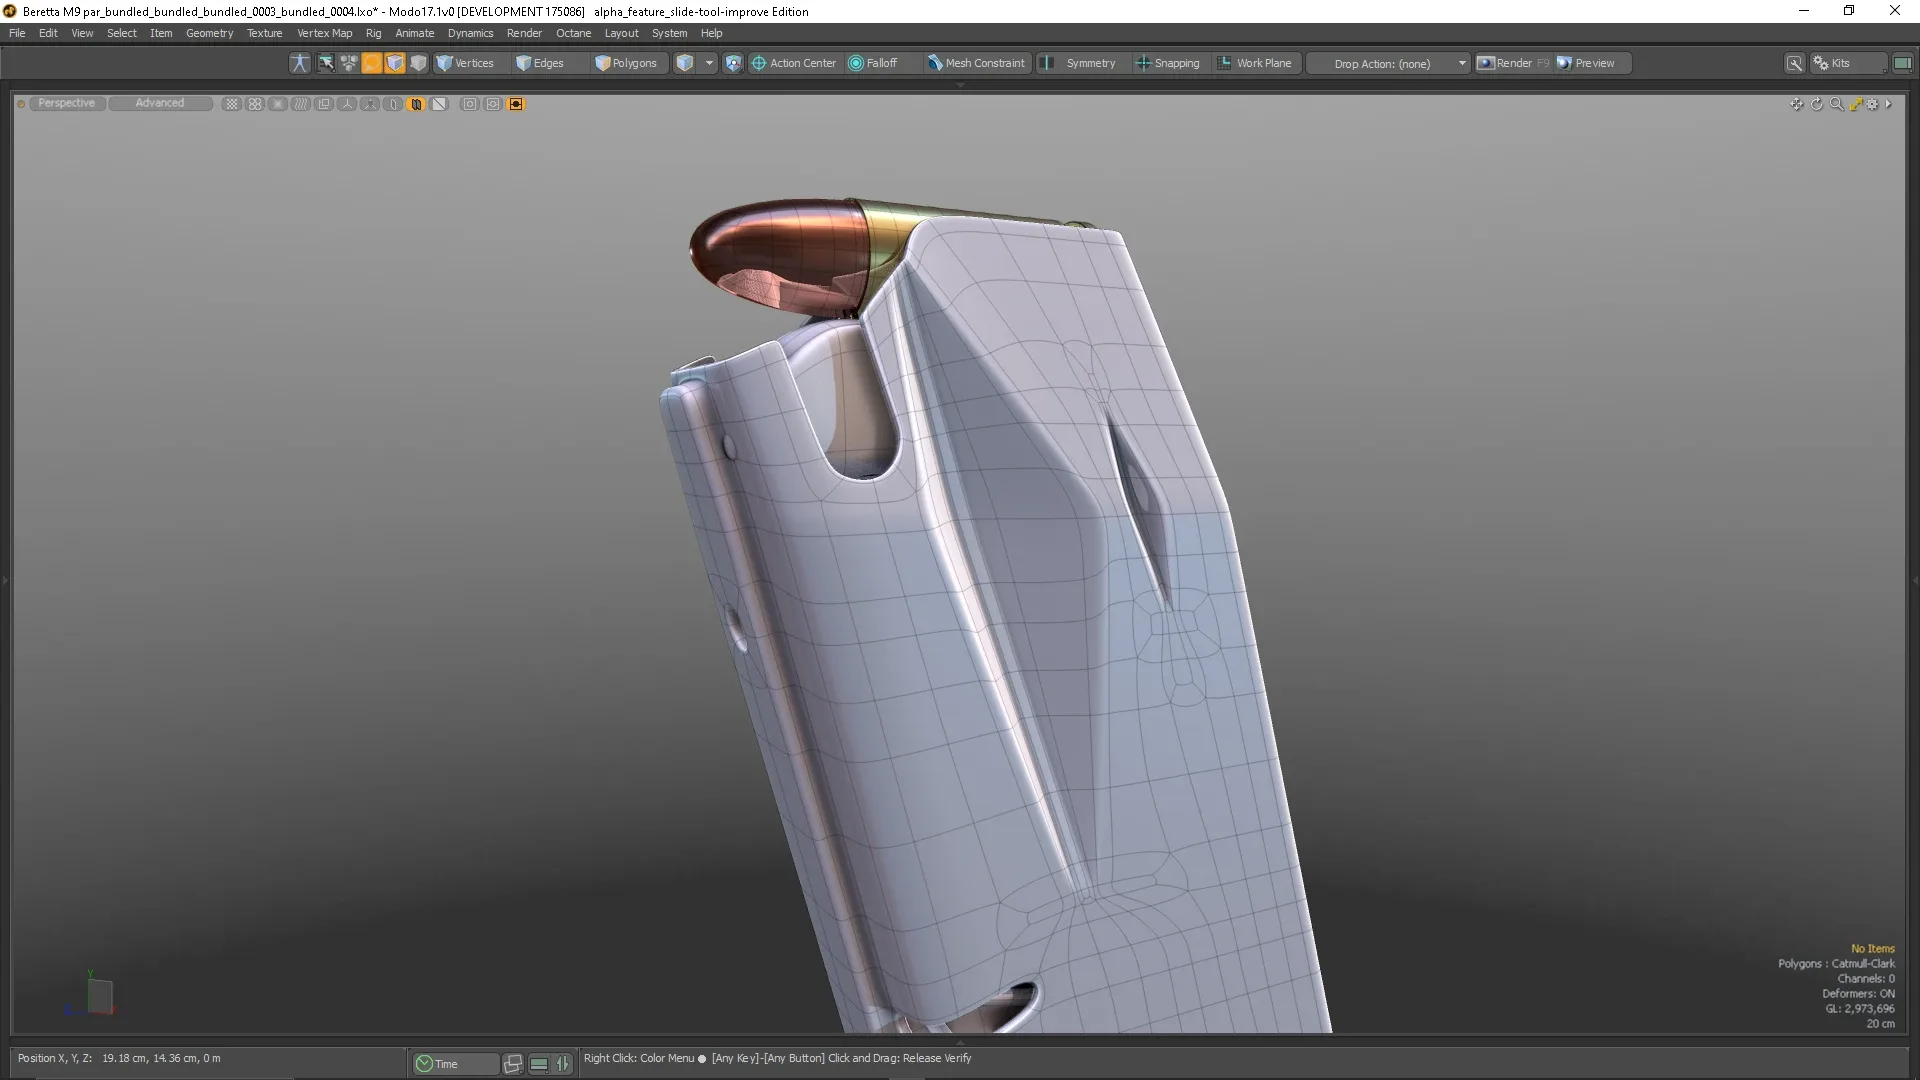The height and width of the screenshot is (1080, 1920).
Task: Click the Time button
Action: [x=455, y=1064]
